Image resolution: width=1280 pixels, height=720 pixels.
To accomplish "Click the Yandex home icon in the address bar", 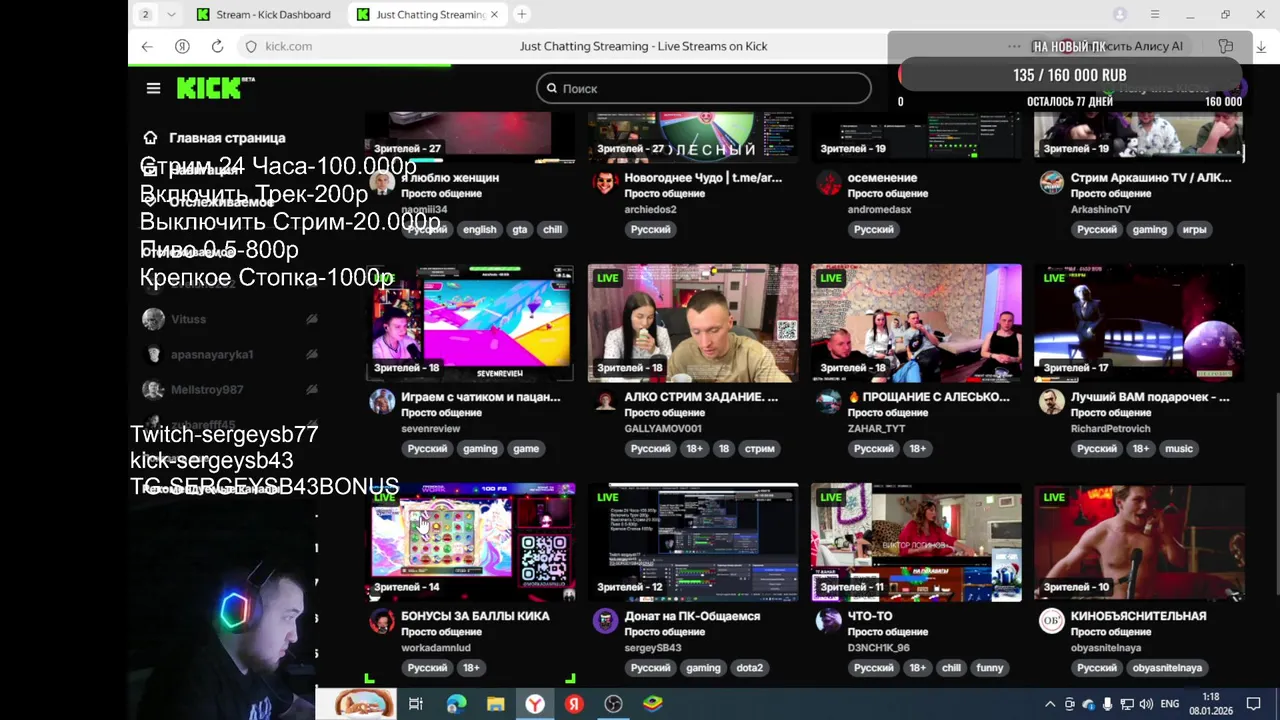I will coord(182,46).
